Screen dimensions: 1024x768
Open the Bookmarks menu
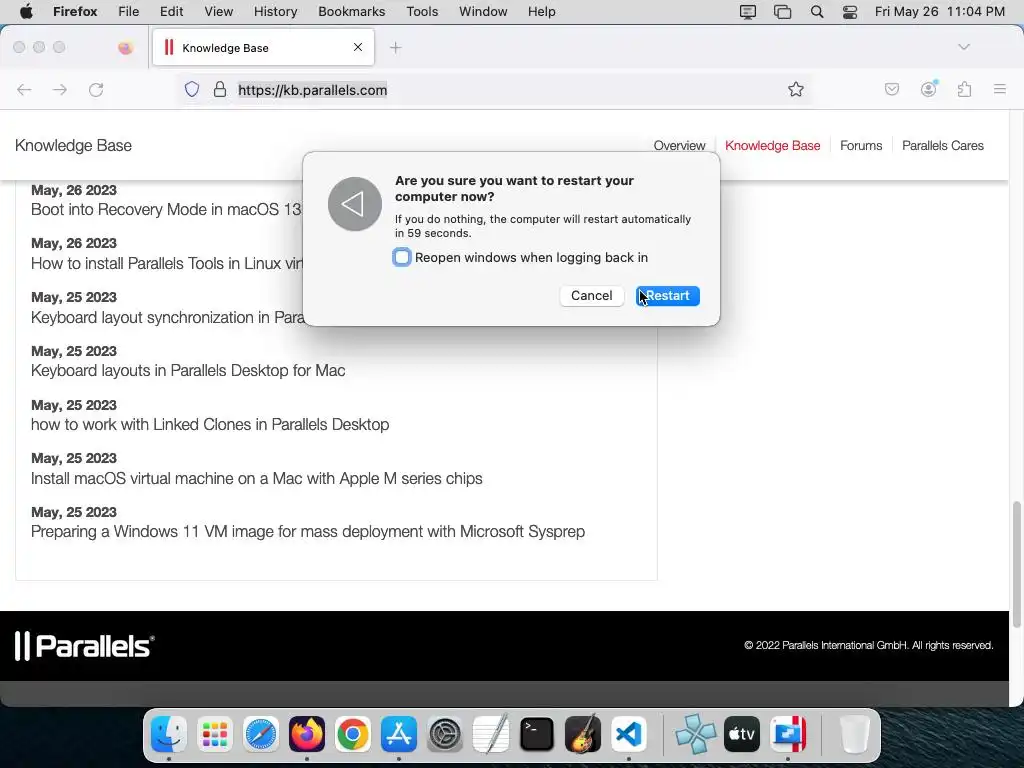click(x=351, y=11)
